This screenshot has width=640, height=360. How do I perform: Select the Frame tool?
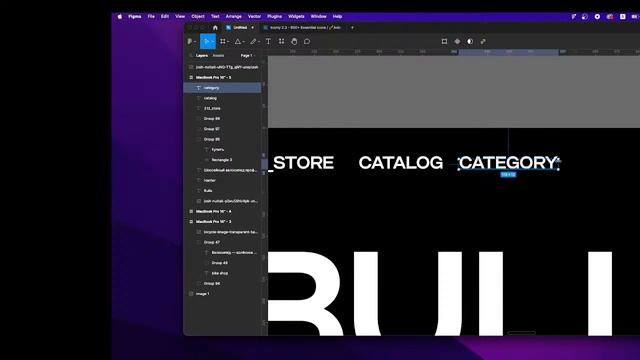tap(222, 41)
